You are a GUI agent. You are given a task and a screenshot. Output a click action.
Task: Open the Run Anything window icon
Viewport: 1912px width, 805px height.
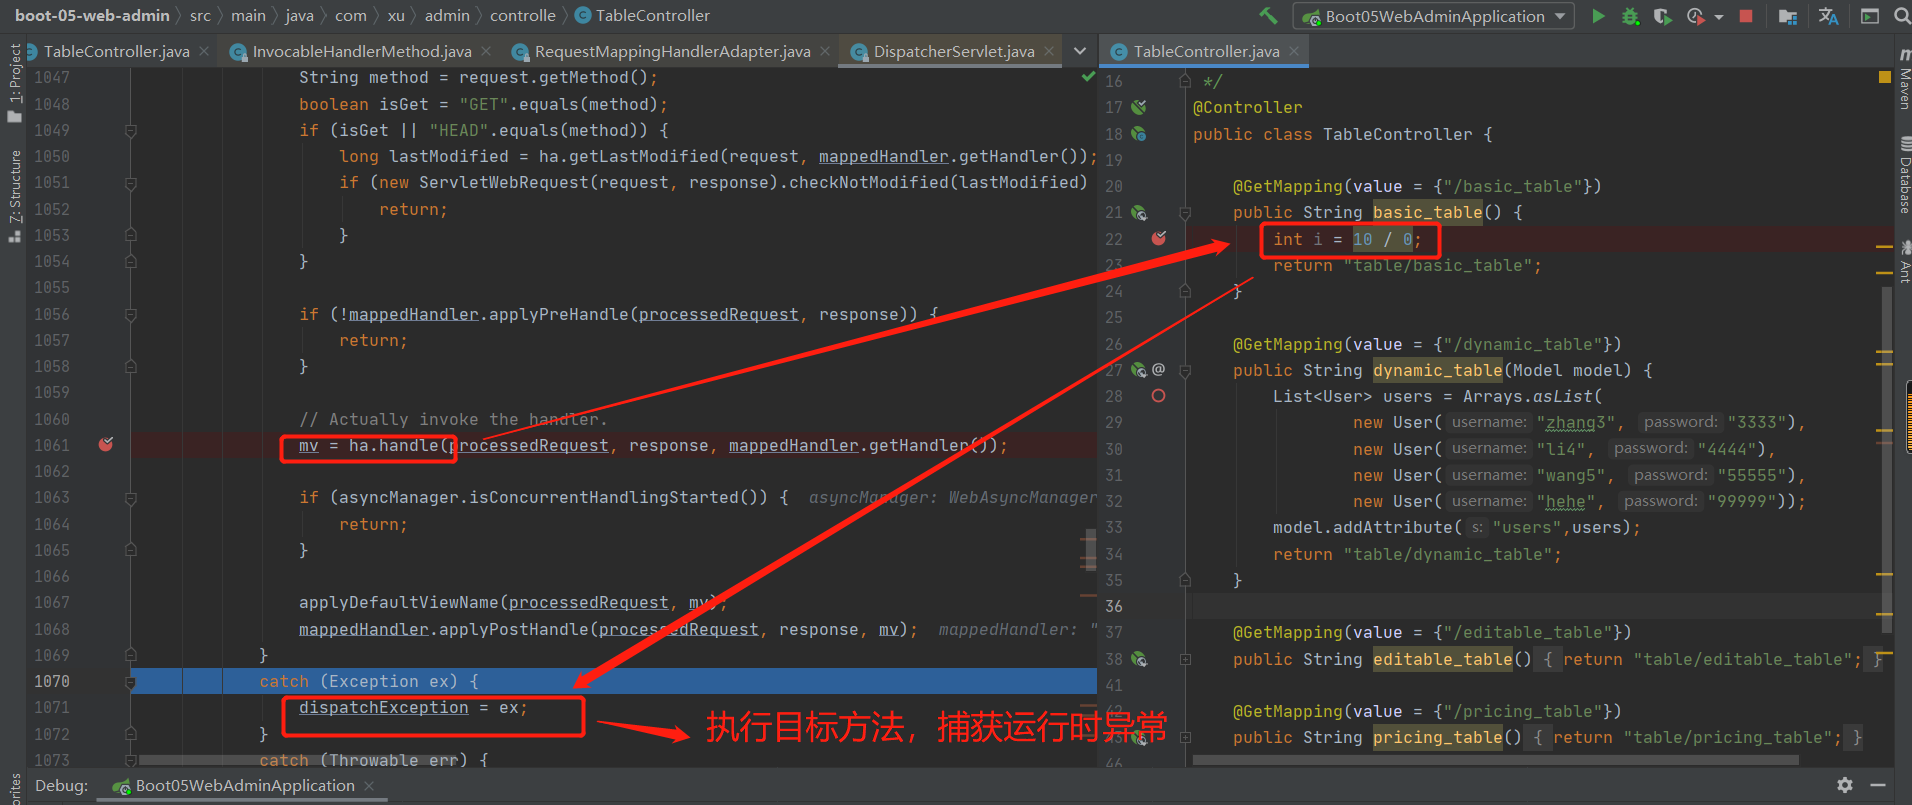[1869, 16]
